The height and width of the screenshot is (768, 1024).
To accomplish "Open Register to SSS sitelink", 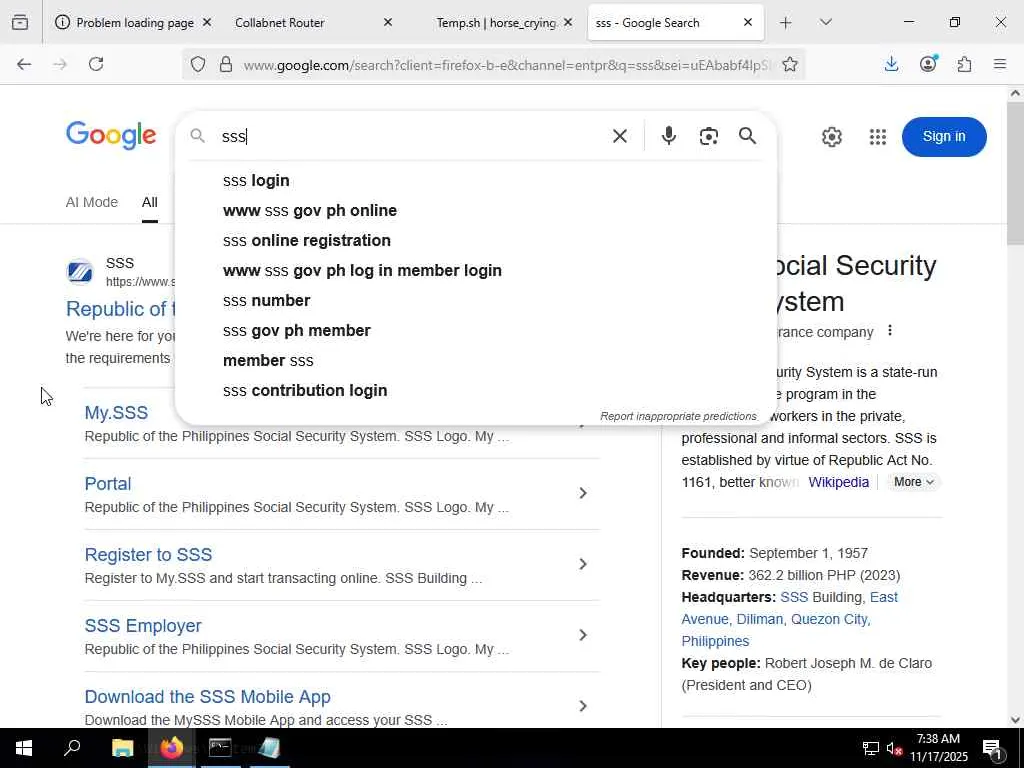I will (x=148, y=555).
